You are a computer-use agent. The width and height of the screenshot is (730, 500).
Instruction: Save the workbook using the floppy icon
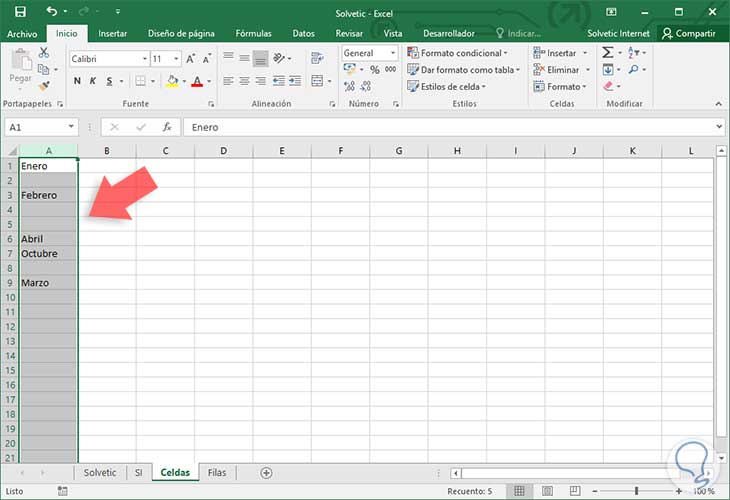[x=20, y=12]
